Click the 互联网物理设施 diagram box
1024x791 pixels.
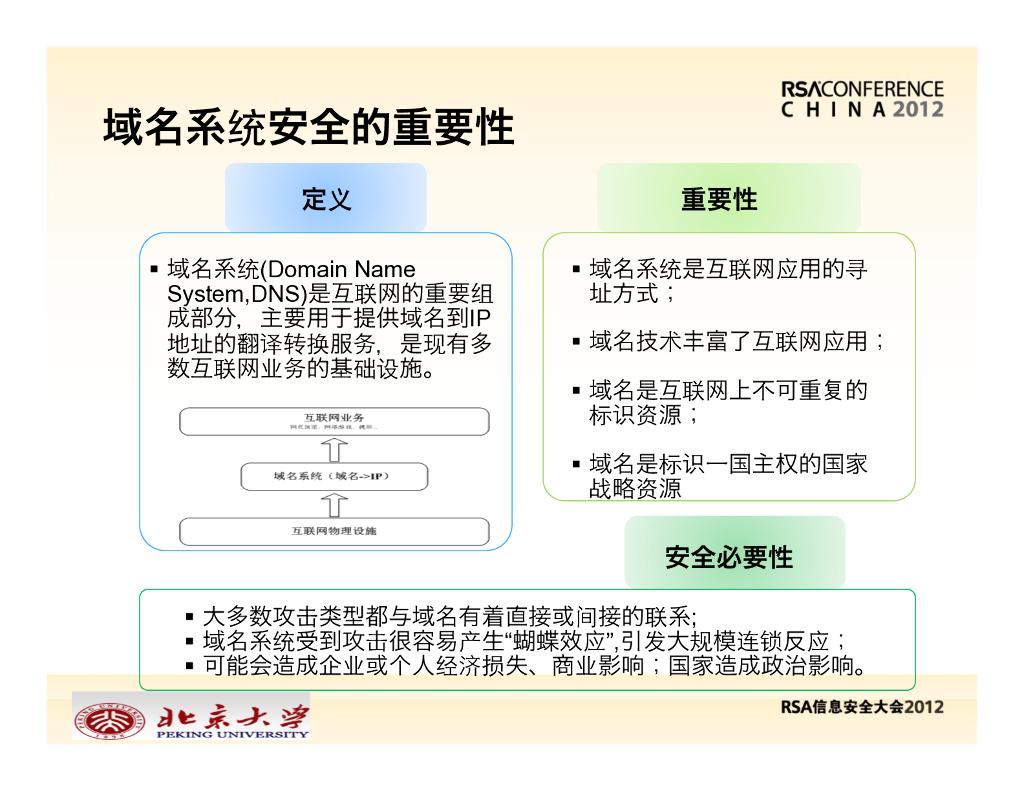coord(334,531)
